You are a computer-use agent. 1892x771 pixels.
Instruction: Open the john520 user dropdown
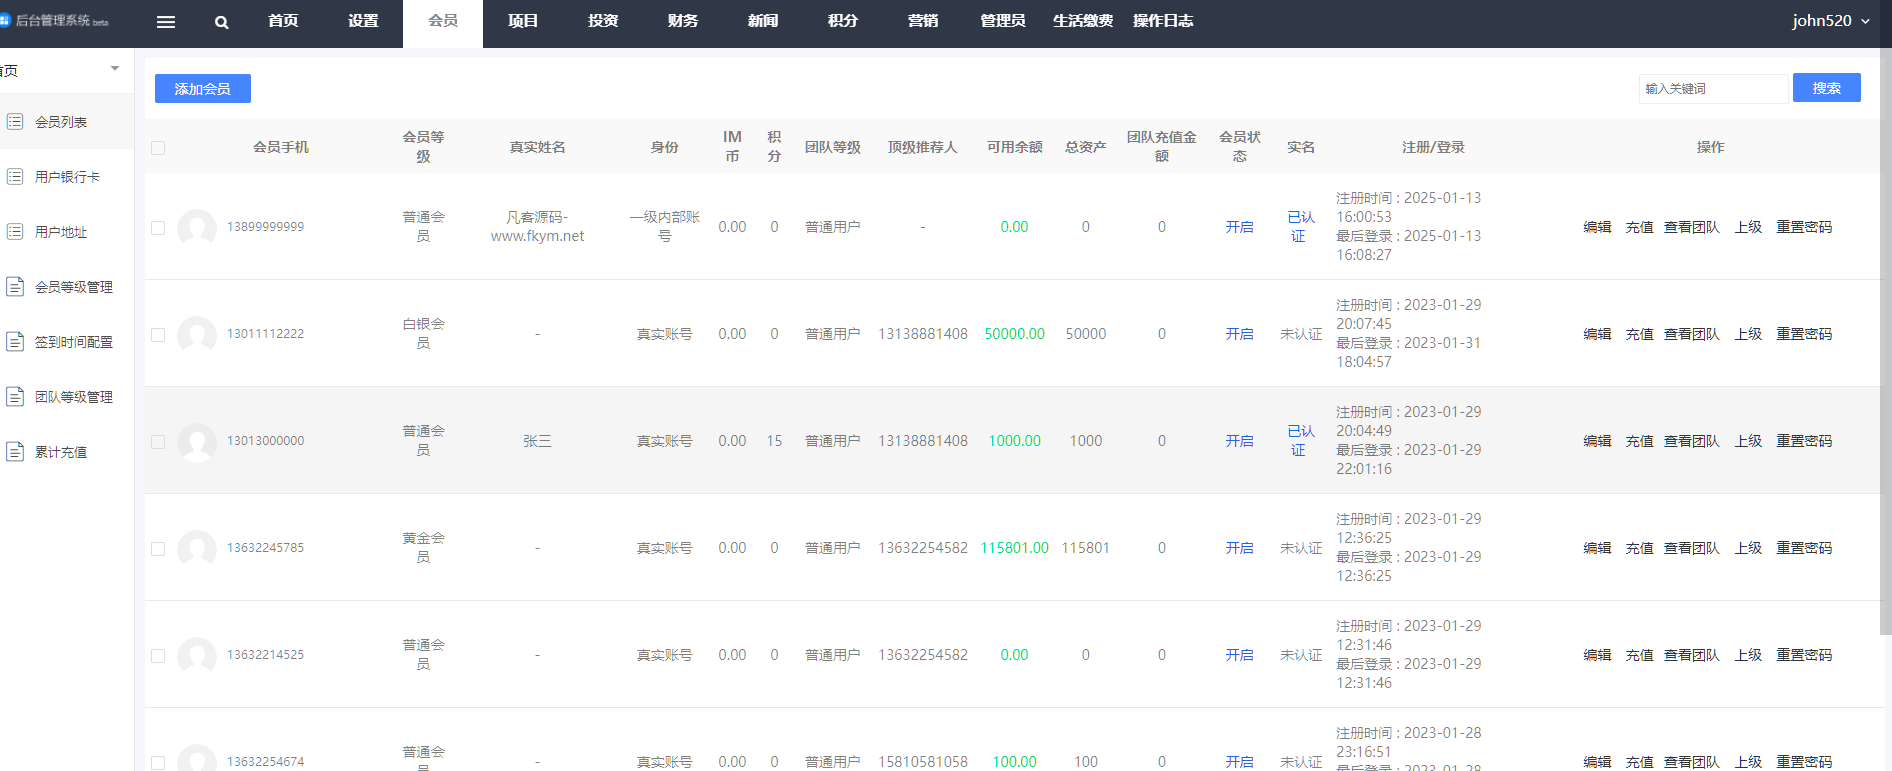point(1830,21)
